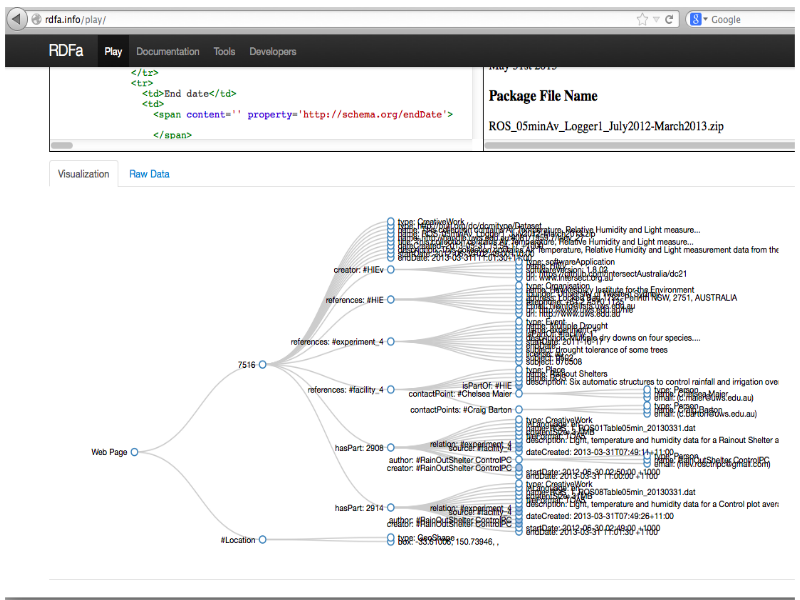Reload the page with the refresh icon
800x600 pixels.
pyautogui.click(x=669, y=19)
